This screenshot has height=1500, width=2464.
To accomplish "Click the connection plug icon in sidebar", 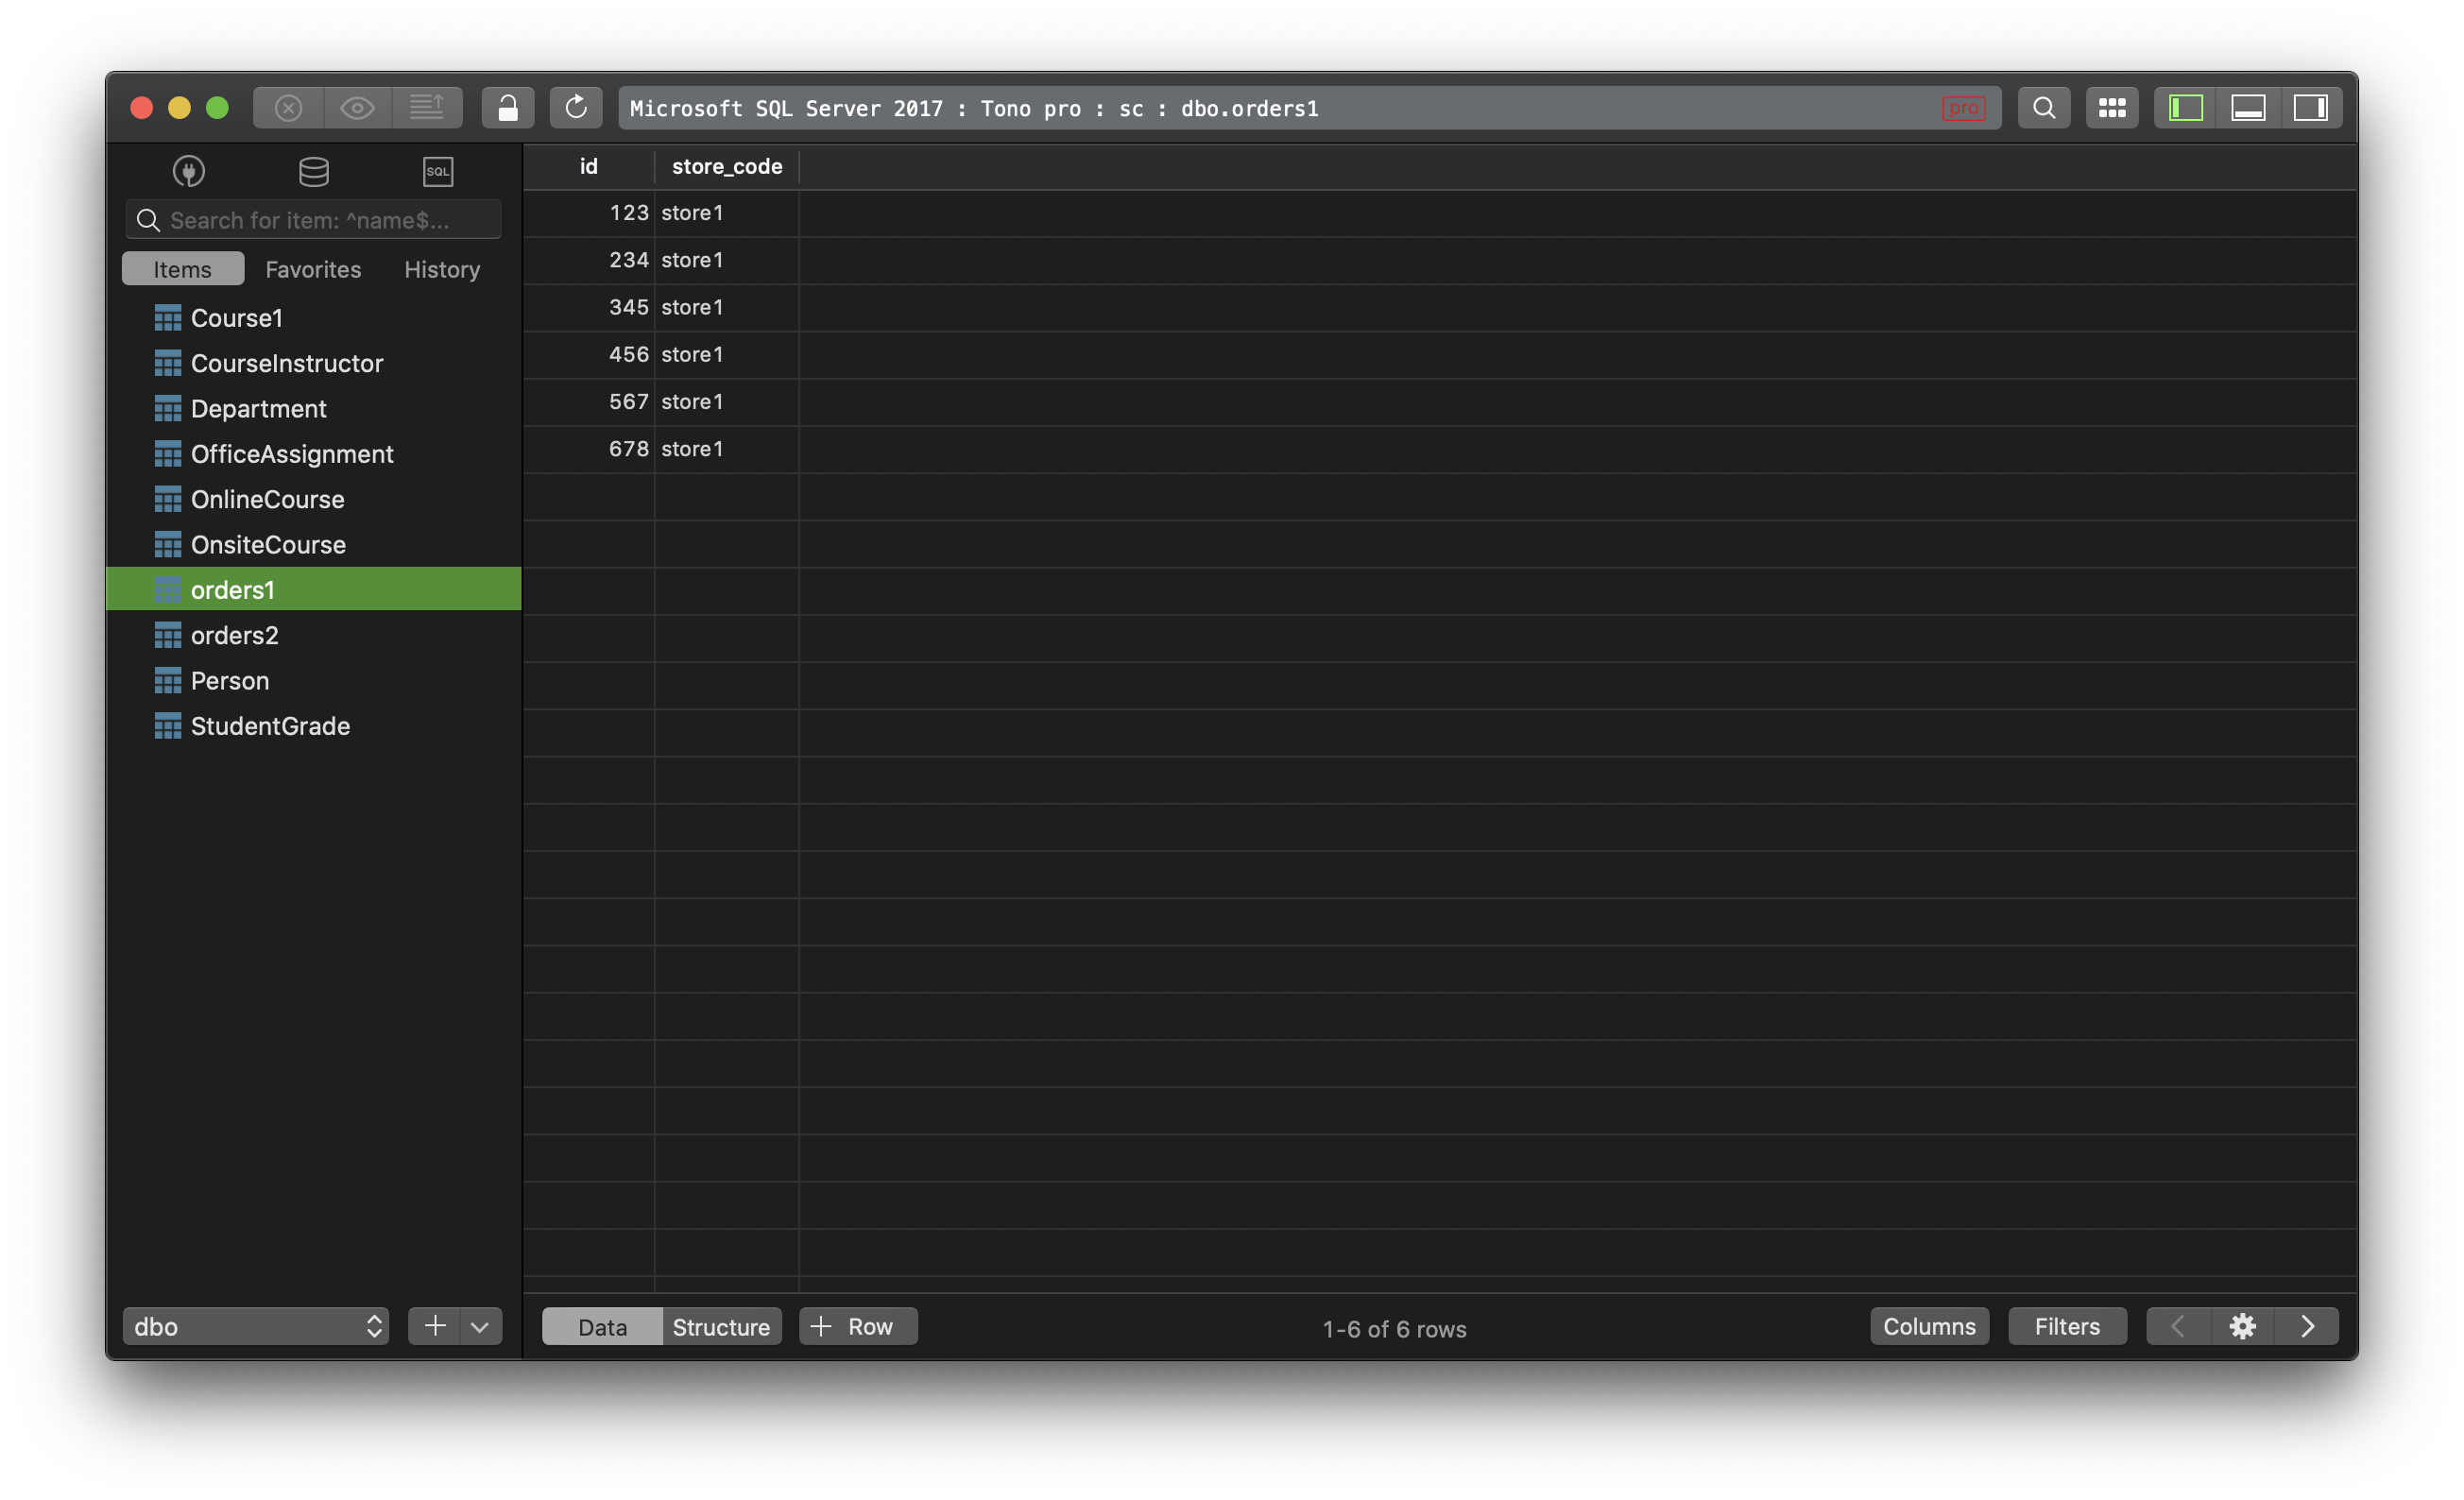I will click(x=188, y=171).
